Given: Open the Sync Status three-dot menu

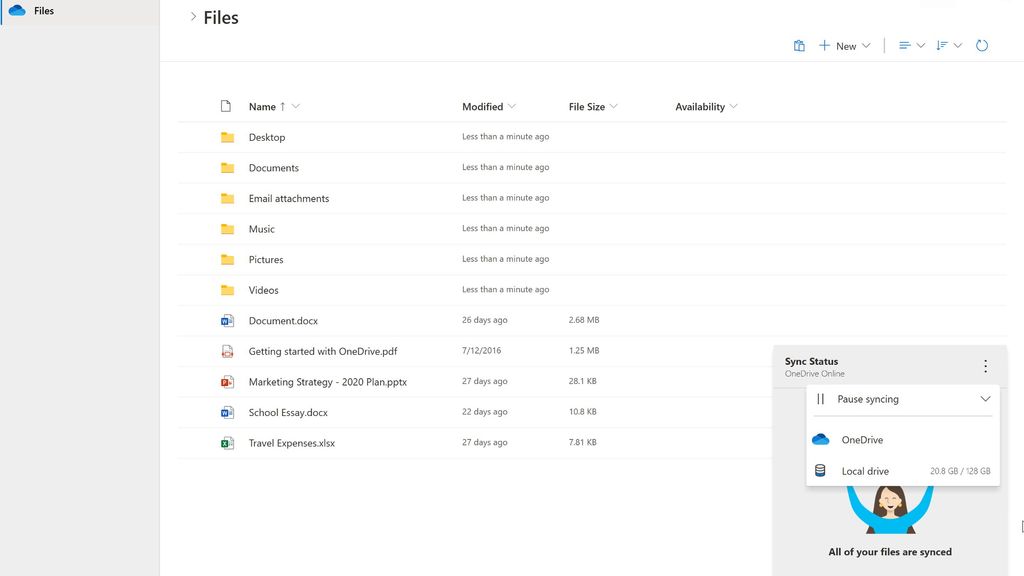Looking at the screenshot, I should (985, 366).
